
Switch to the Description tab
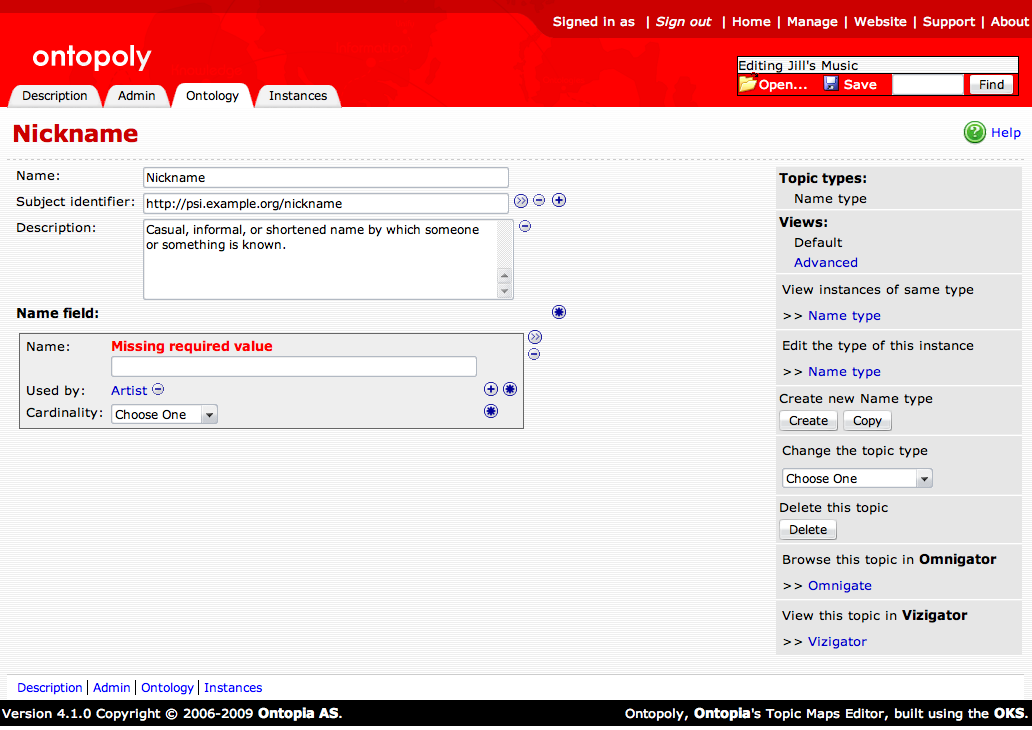click(x=55, y=96)
